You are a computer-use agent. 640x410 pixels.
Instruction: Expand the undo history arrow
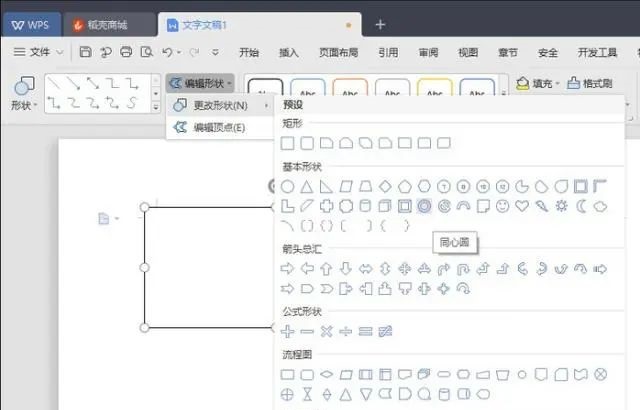pos(179,52)
